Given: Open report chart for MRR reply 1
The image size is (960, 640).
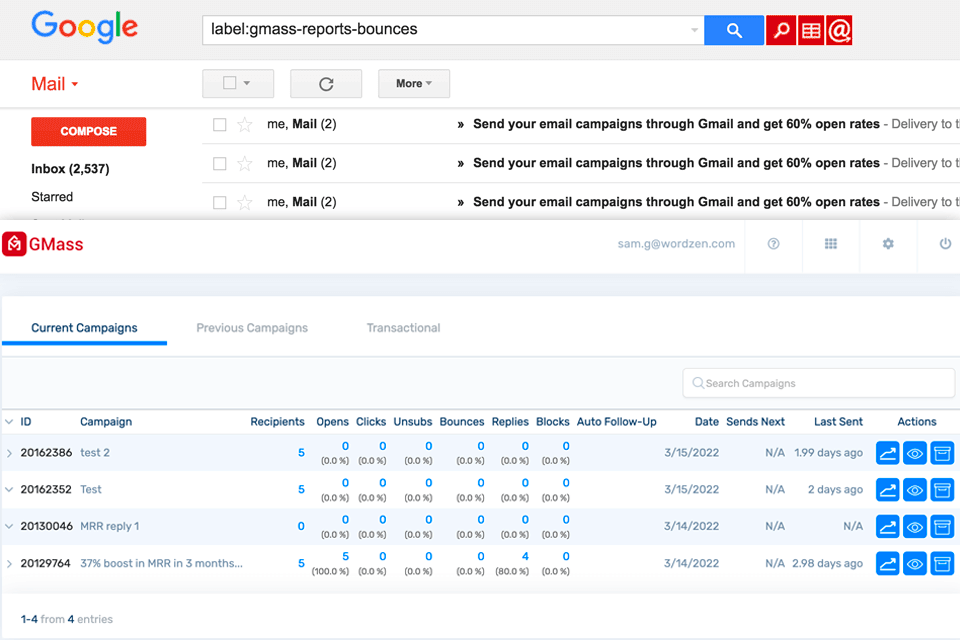Looking at the screenshot, I should (887, 527).
